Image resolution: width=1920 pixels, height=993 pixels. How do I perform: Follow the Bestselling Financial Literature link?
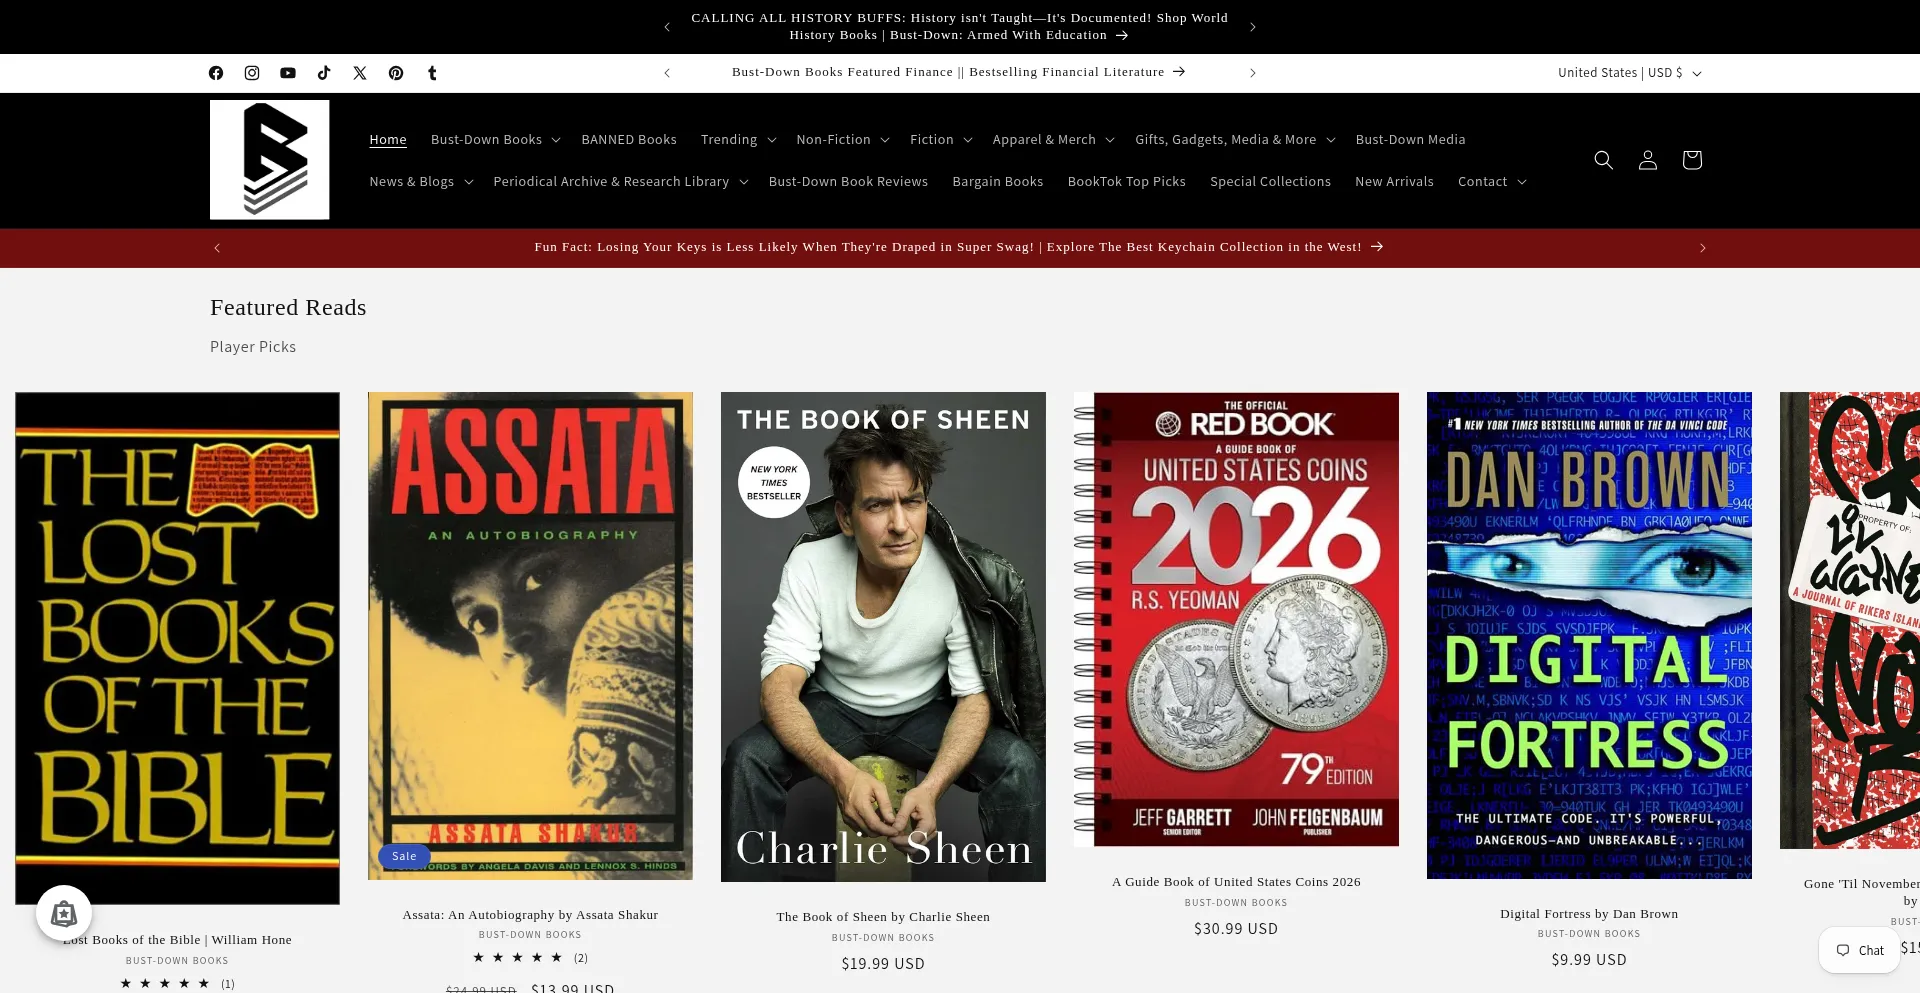click(x=959, y=72)
